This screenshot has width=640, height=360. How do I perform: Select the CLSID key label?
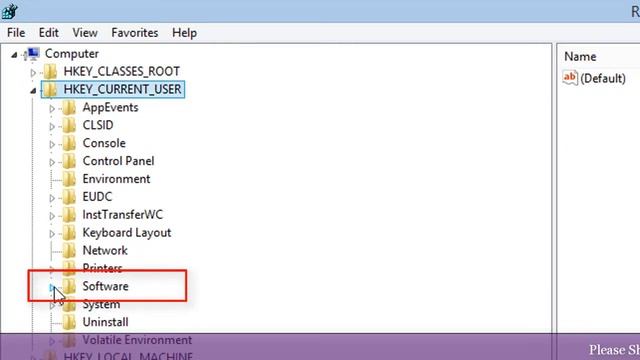(98, 125)
